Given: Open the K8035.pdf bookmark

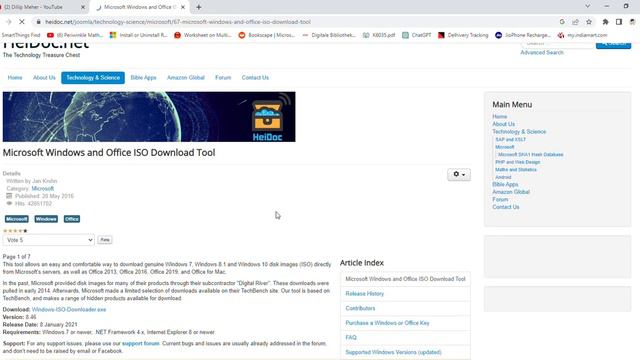Looking at the screenshot, I should click(379, 35).
